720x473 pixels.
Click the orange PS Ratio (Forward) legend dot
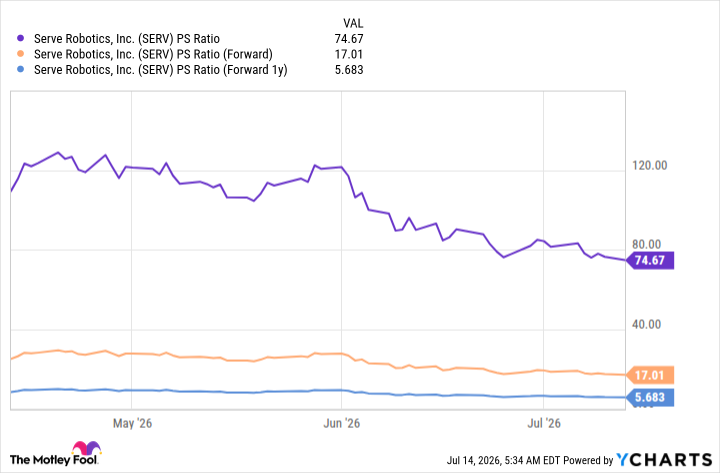(x=20, y=54)
